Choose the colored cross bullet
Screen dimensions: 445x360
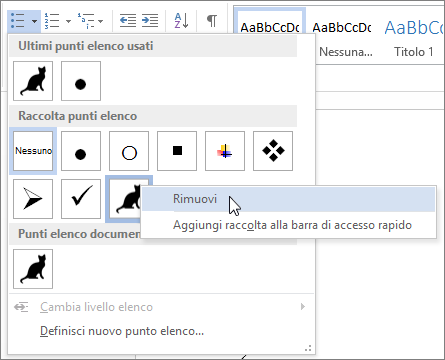click(x=225, y=151)
